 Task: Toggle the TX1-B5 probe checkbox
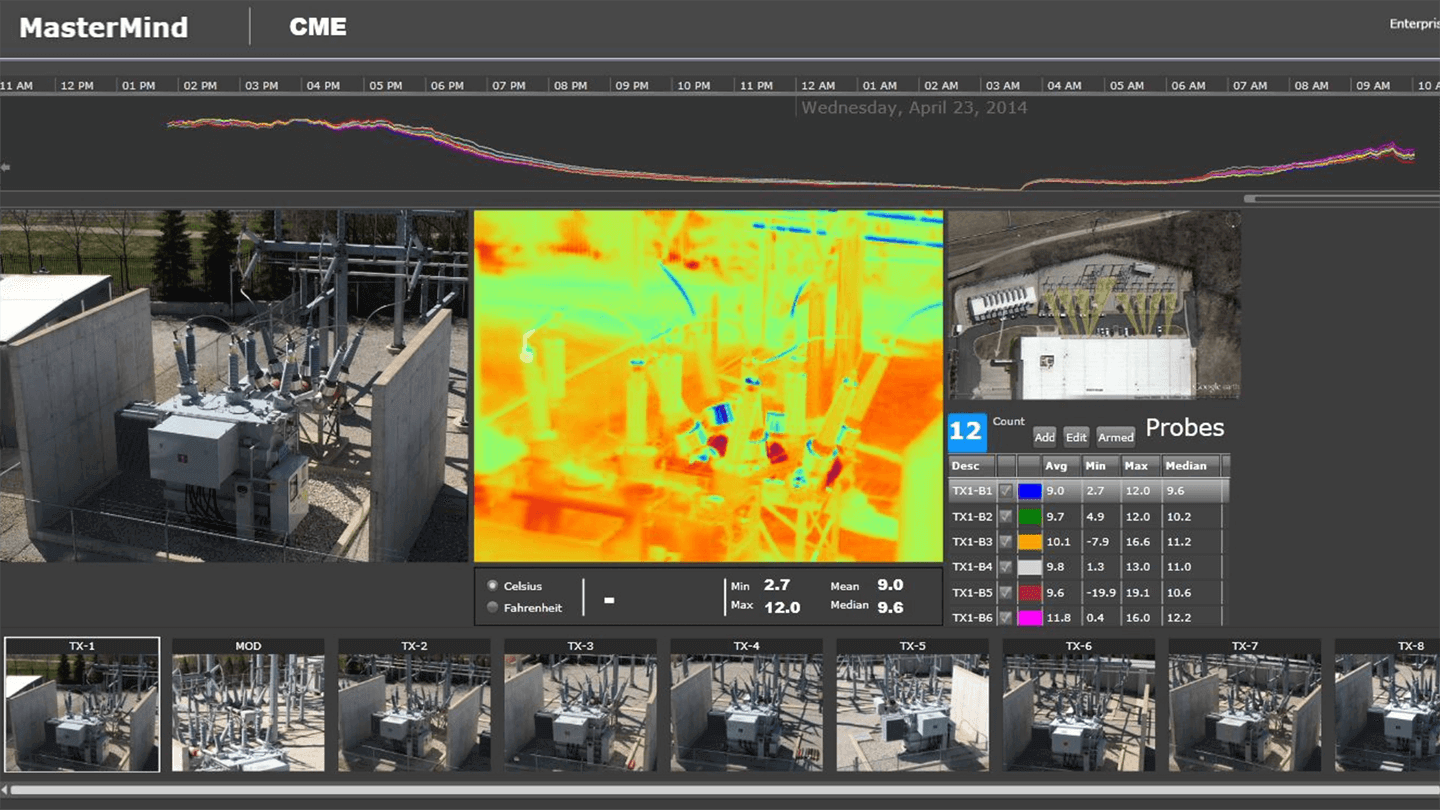pyautogui.click(x=1006, y=592)
